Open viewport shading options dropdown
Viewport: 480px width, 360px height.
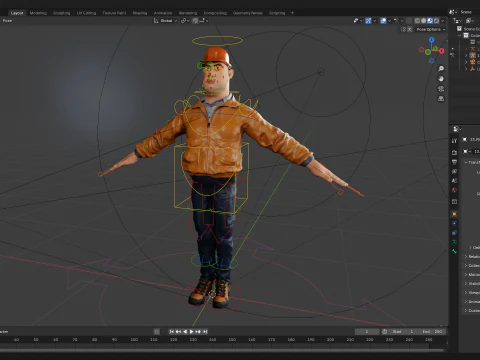pos(443,21)
